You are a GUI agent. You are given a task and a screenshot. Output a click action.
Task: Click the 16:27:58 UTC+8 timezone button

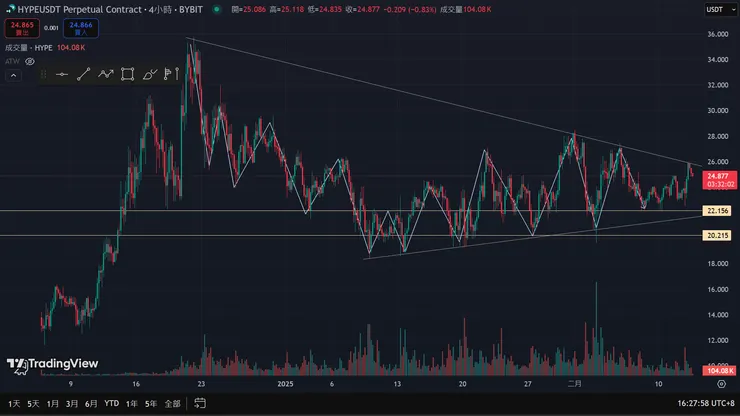(706, 403)
